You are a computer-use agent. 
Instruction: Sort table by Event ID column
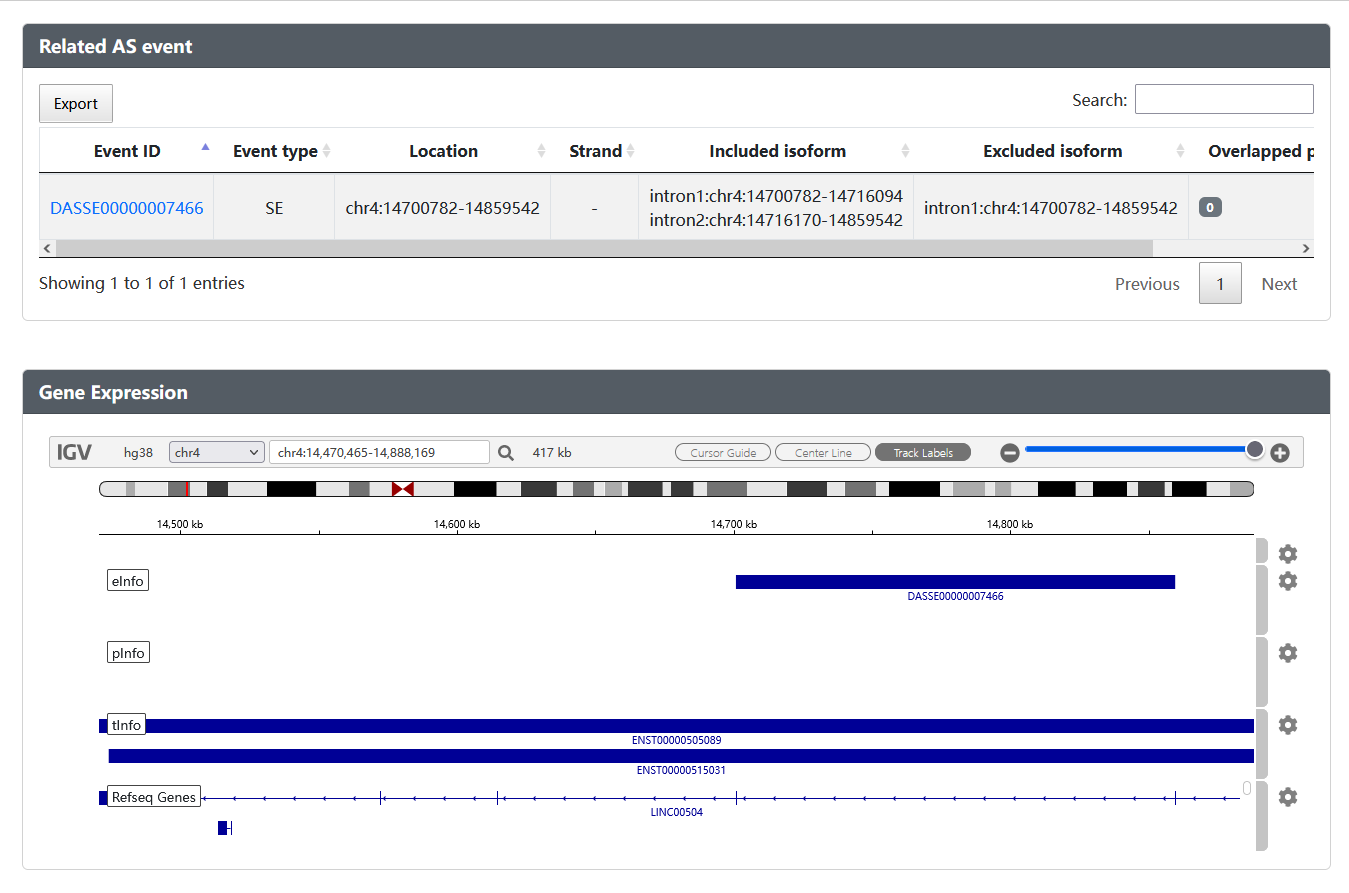click(127, 151)
